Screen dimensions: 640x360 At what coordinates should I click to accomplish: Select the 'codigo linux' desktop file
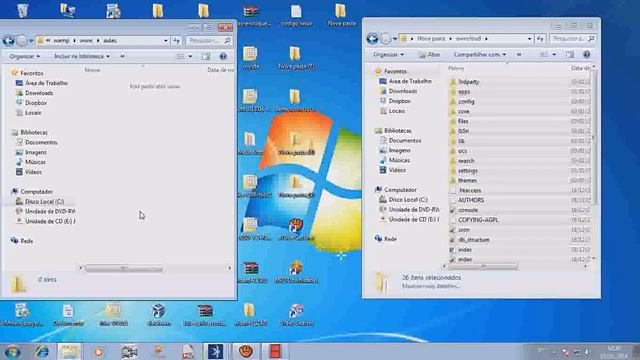296,16
